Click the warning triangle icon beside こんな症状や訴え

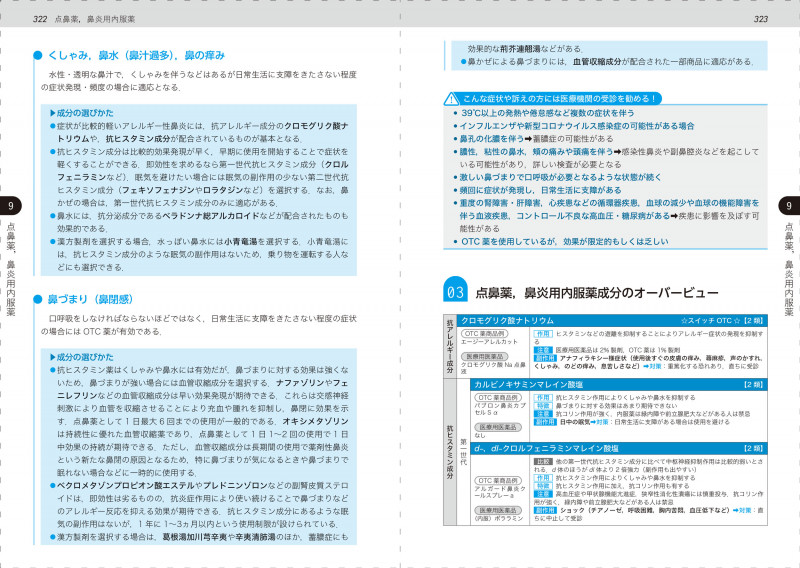pos(451,98)
